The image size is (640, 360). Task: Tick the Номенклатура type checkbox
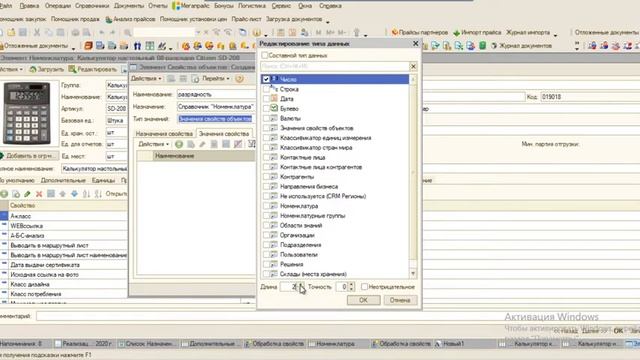coord(266,206)
